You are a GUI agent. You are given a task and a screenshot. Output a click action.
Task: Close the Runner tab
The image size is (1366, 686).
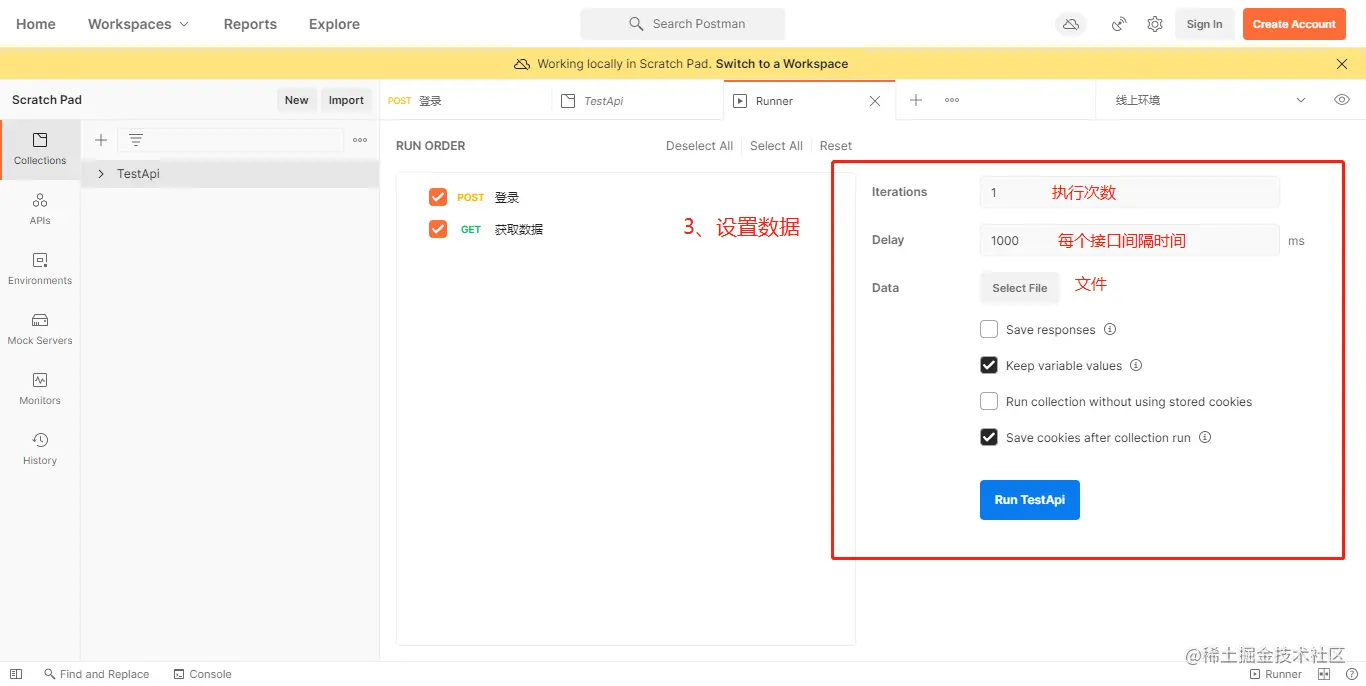875,101
